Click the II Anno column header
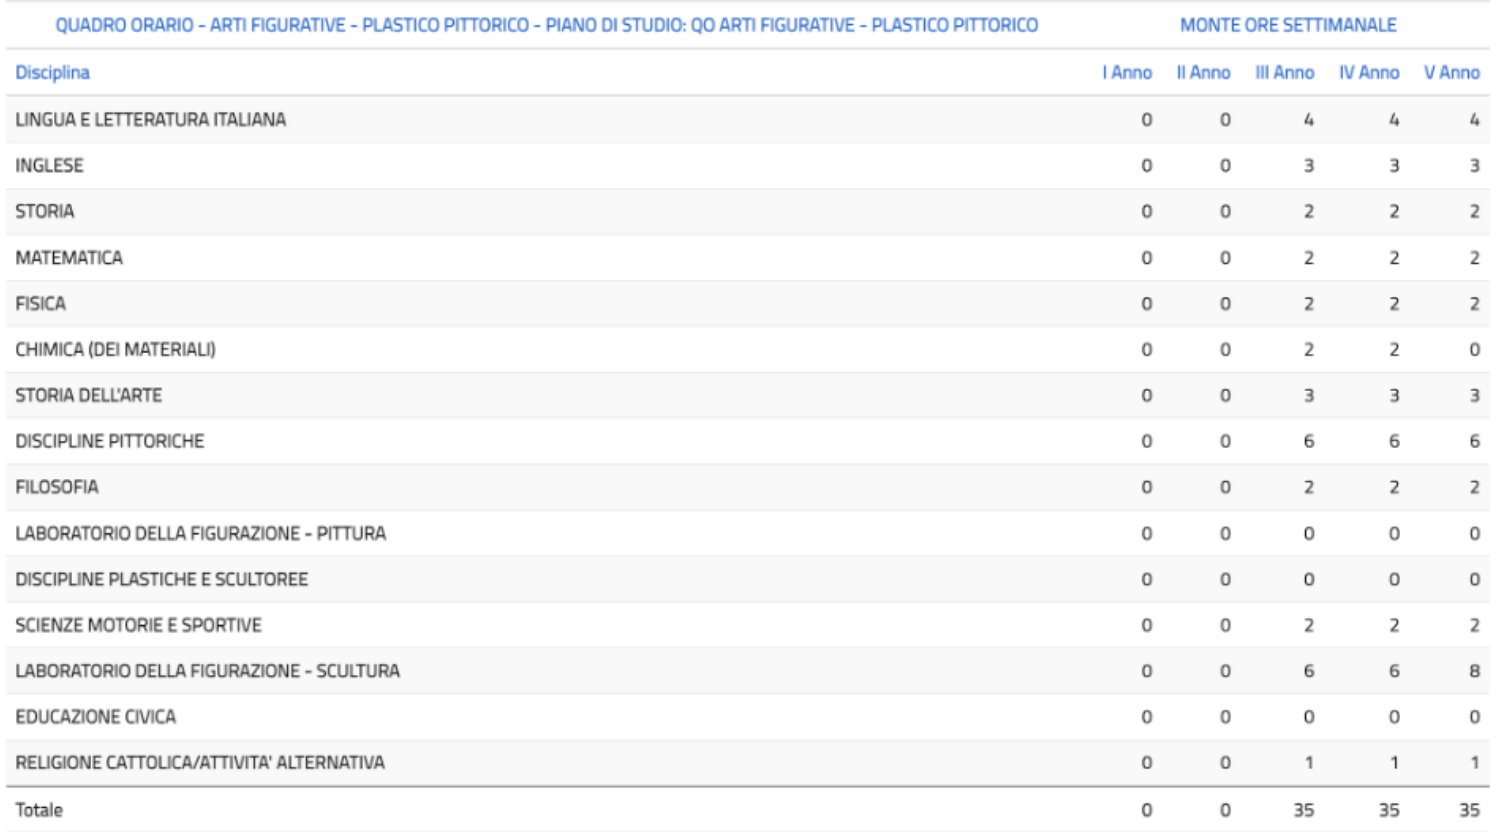Viewport: 1498px width, 832px height. click(x=1203, y=73)
